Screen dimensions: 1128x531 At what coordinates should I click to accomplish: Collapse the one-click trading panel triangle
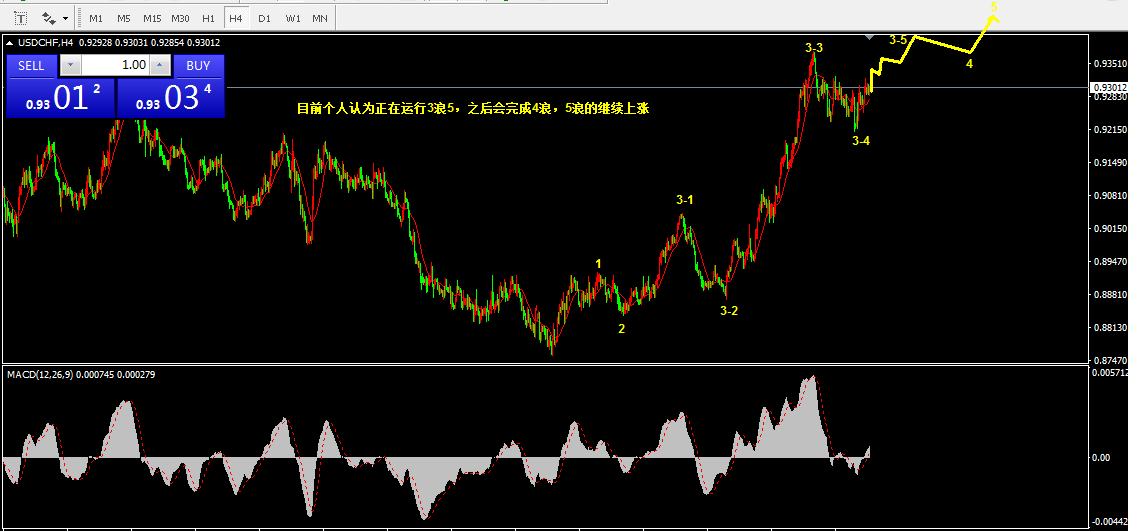pos(9,43)
